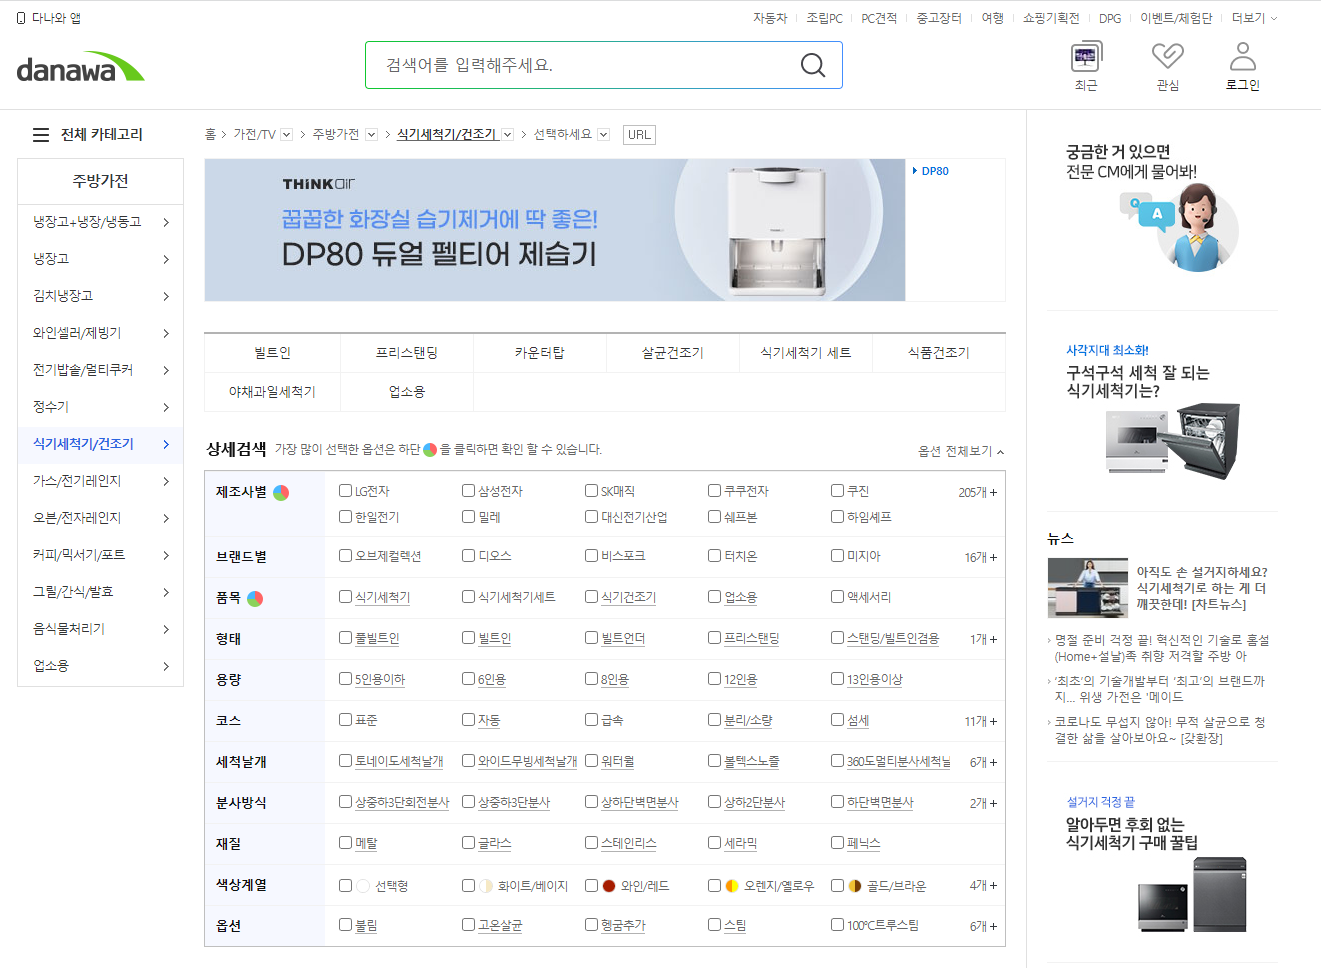The height and width of the screenshot is (968, 1321).
Task: Click the pie chart icon next to 품목
Action: tap(255, 599)
